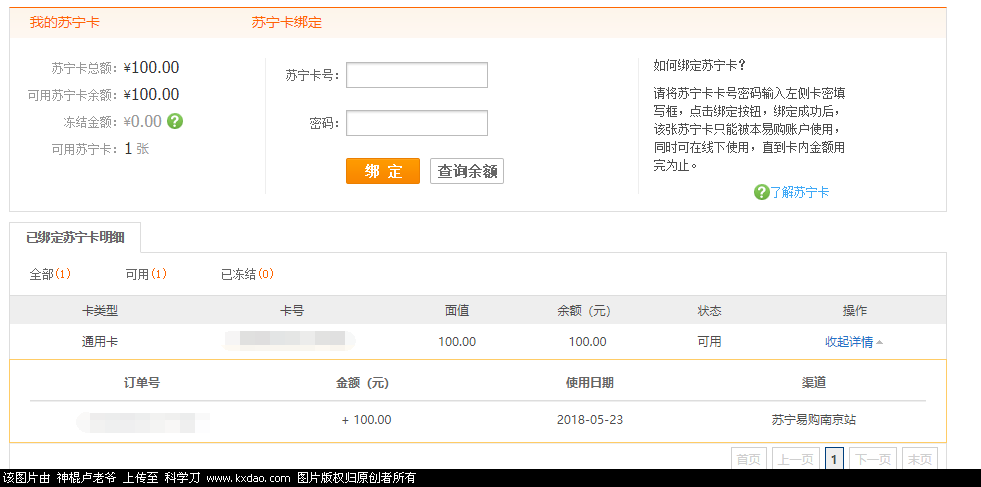981x487 pixels.
Task: Click the orange 绑定 button
Action: point(383,171)
